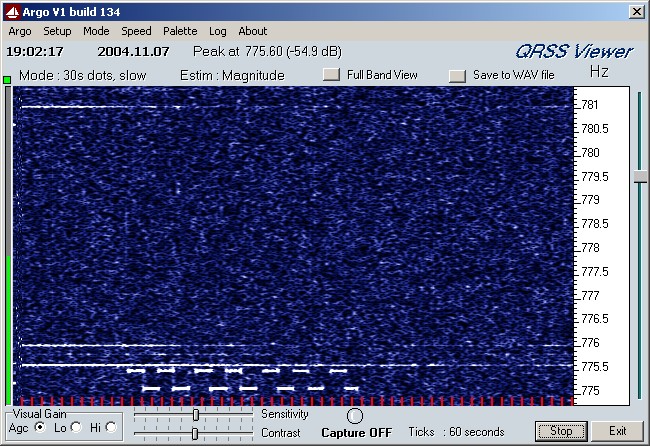The width and height of the screenshot is (650, 446).
Task: Open the Argo menu
Action: 19,31
